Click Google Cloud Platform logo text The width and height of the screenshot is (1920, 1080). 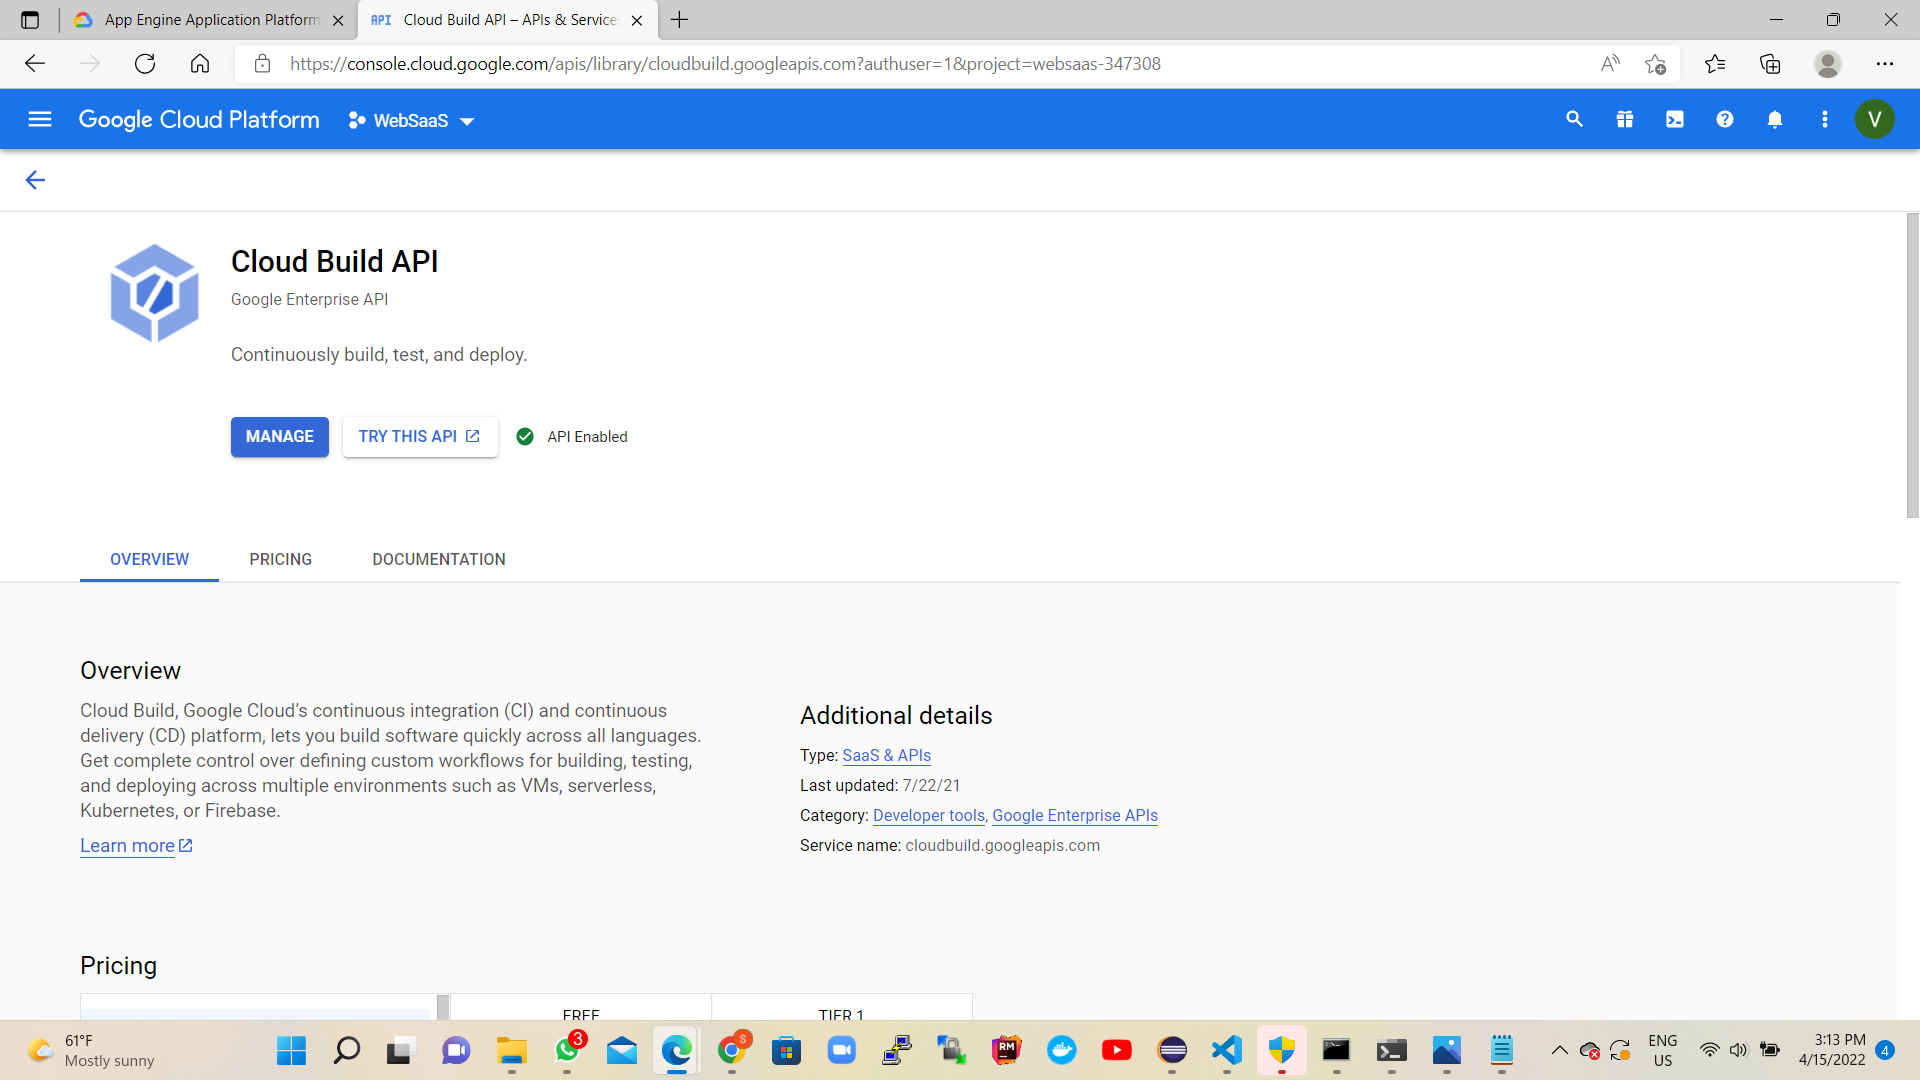click(x=199, y=120)
